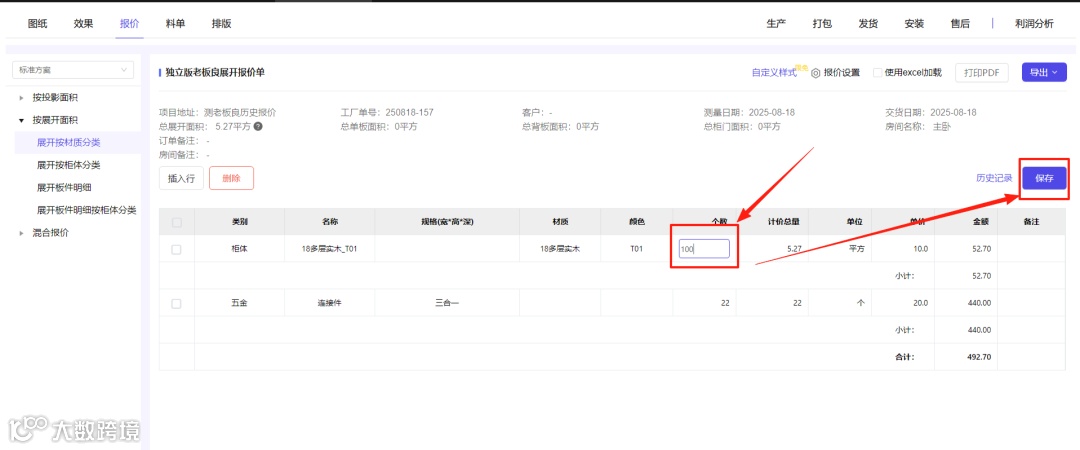Open the 自定义样式 link
1080x450 pixels.
774,72
